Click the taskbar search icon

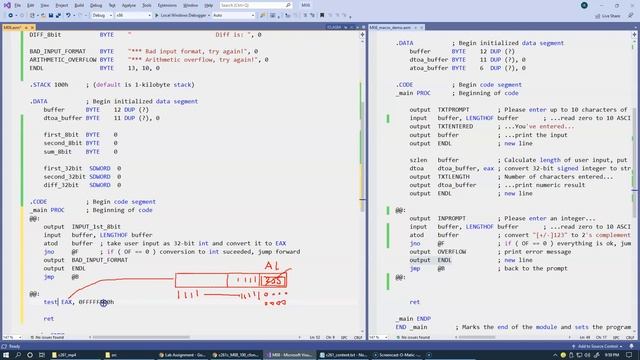point(18,355)
